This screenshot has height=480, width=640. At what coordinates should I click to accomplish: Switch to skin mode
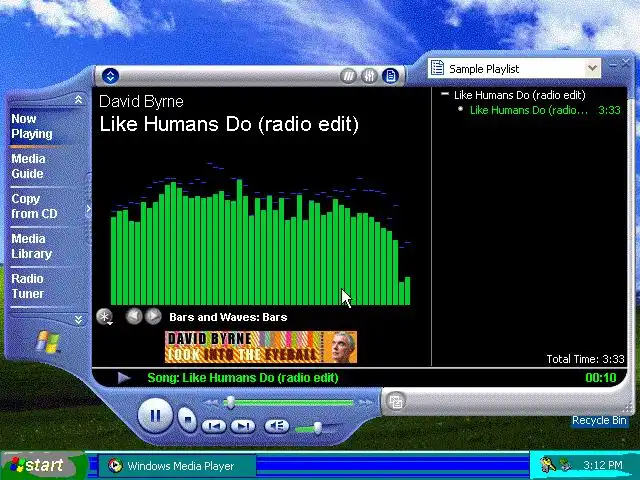(396, 402)
